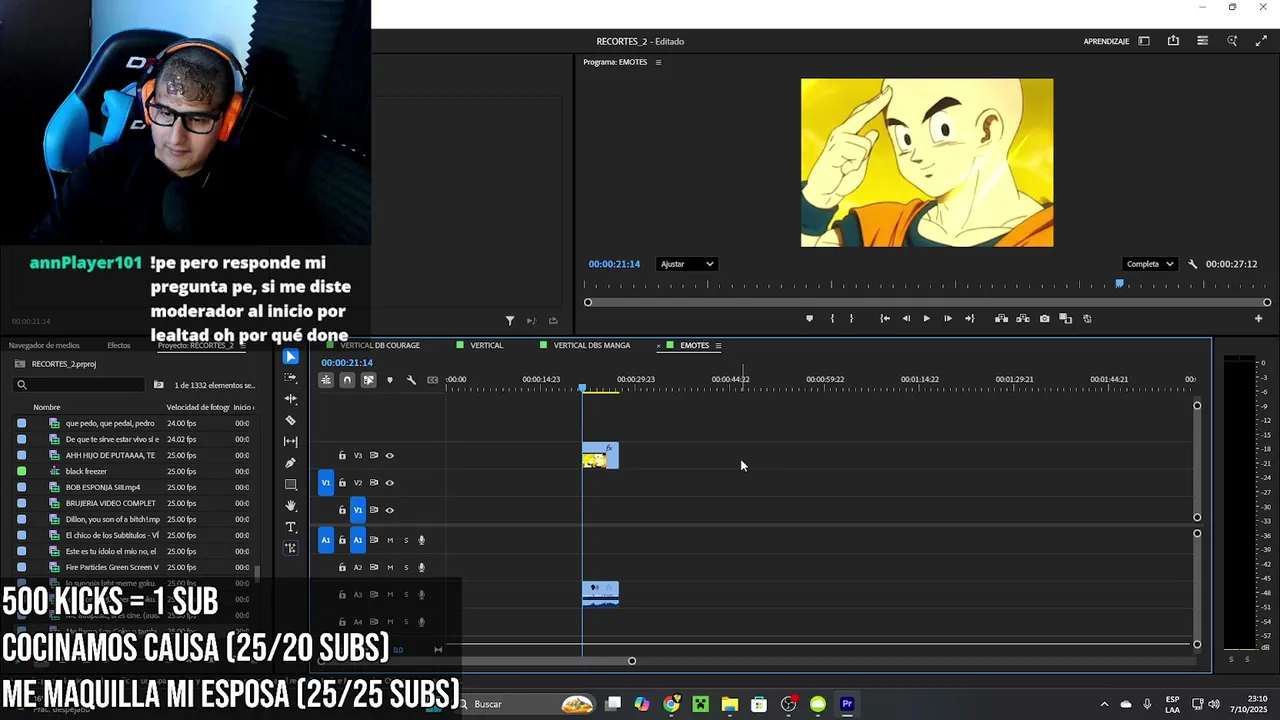The image size is (1280, 720).
Task: Solo audio track A2
Action: point(406,568)
